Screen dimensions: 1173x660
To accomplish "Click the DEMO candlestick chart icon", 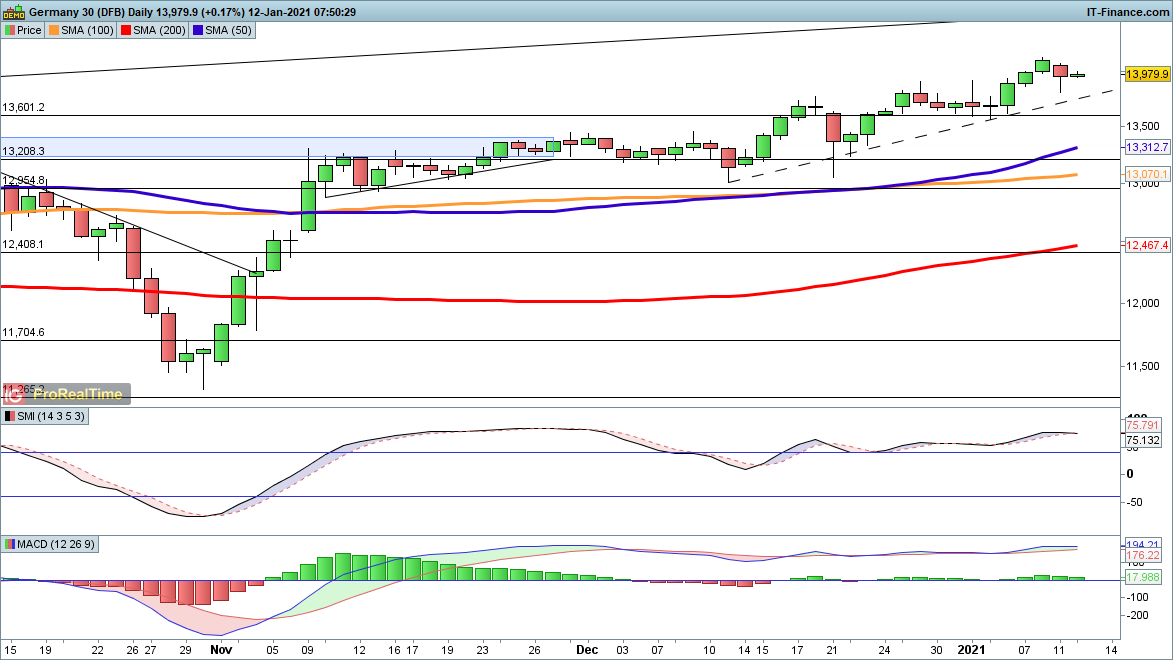I will point(14,11).
